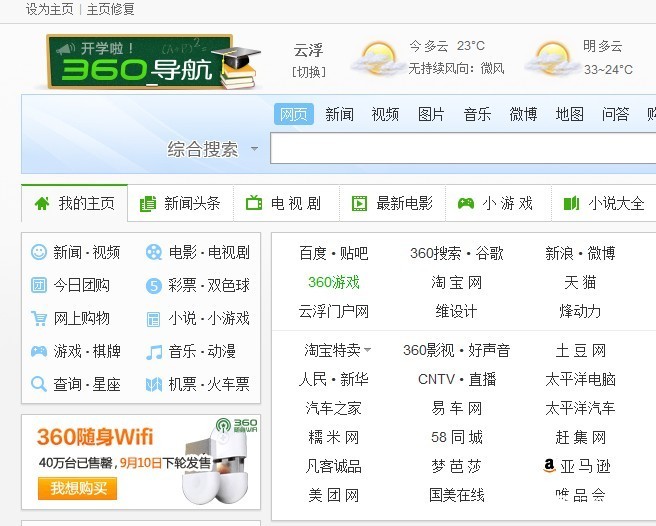Select the 地图 search tab
The height and width of the screenshot is (526, 656).
(569, 114)
